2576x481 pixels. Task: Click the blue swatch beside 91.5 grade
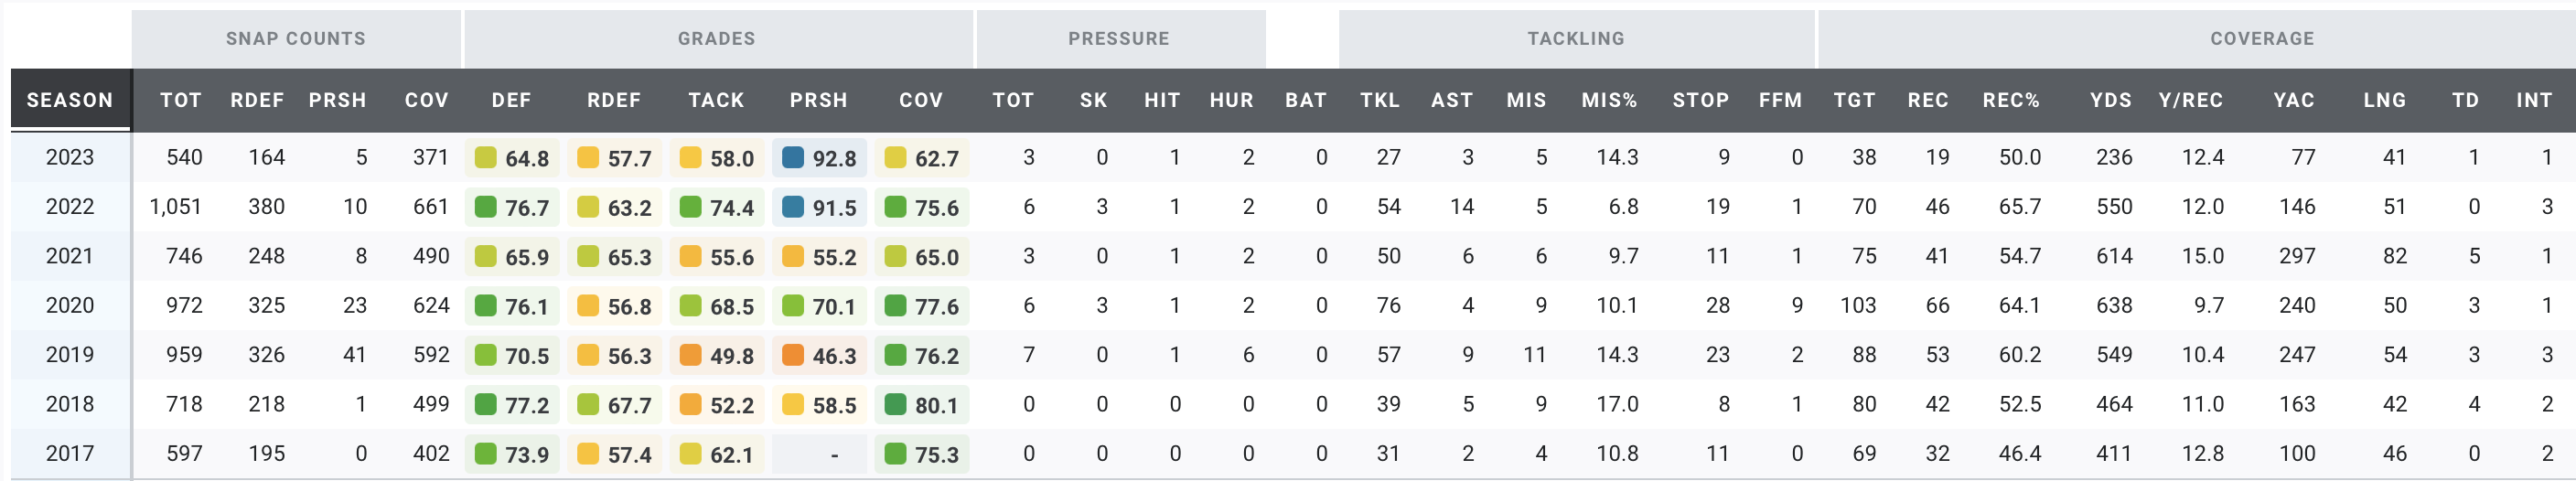click(x=792, y=207)
